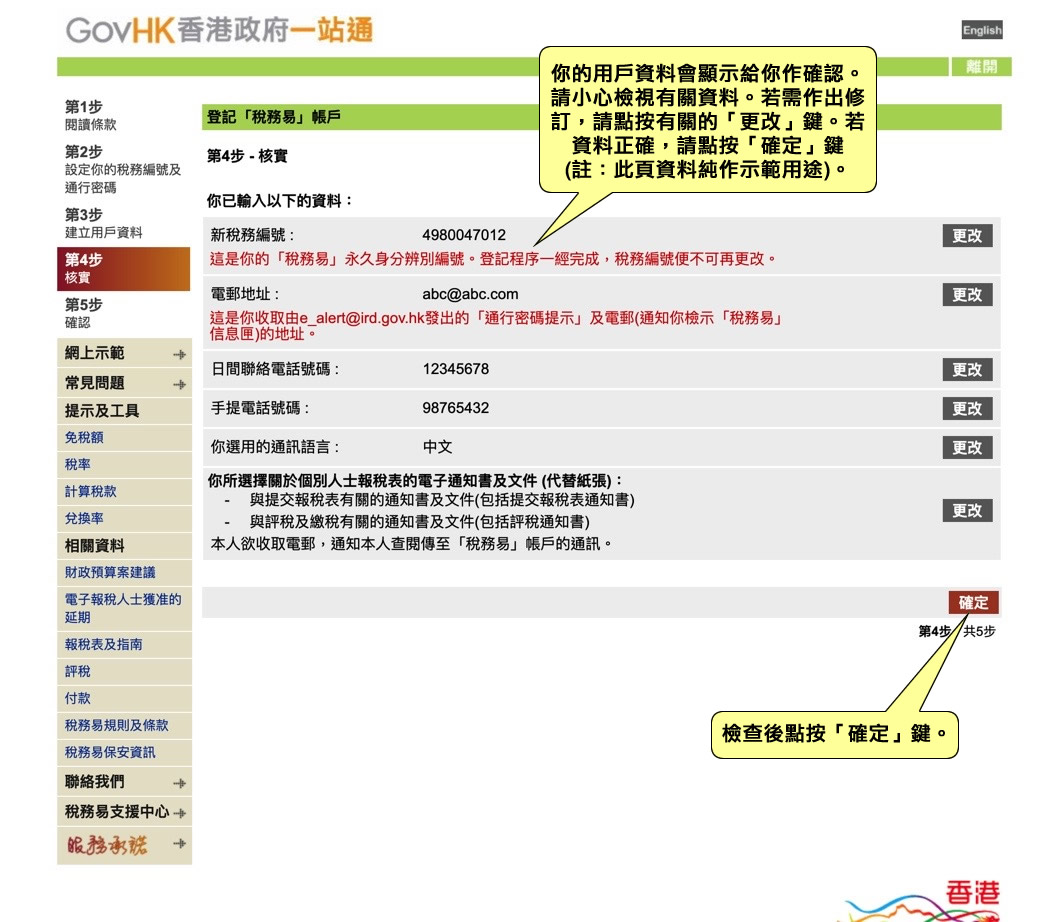This screenshot has height=922, width=1045.
Task: Open the 電子報稅人士獲准的延期 link
Action: [123, 608]
